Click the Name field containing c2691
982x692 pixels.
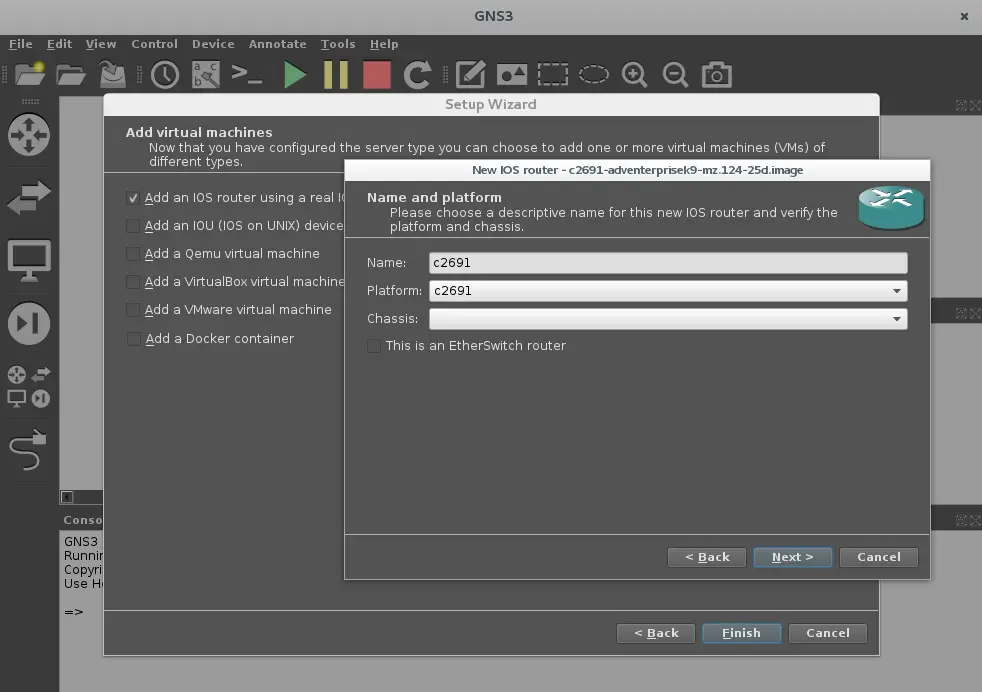pyautogui.click(x=668, y=262)
